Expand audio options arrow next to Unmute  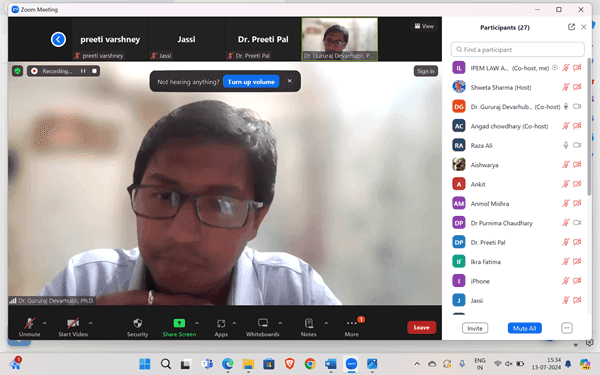[45, 323]
